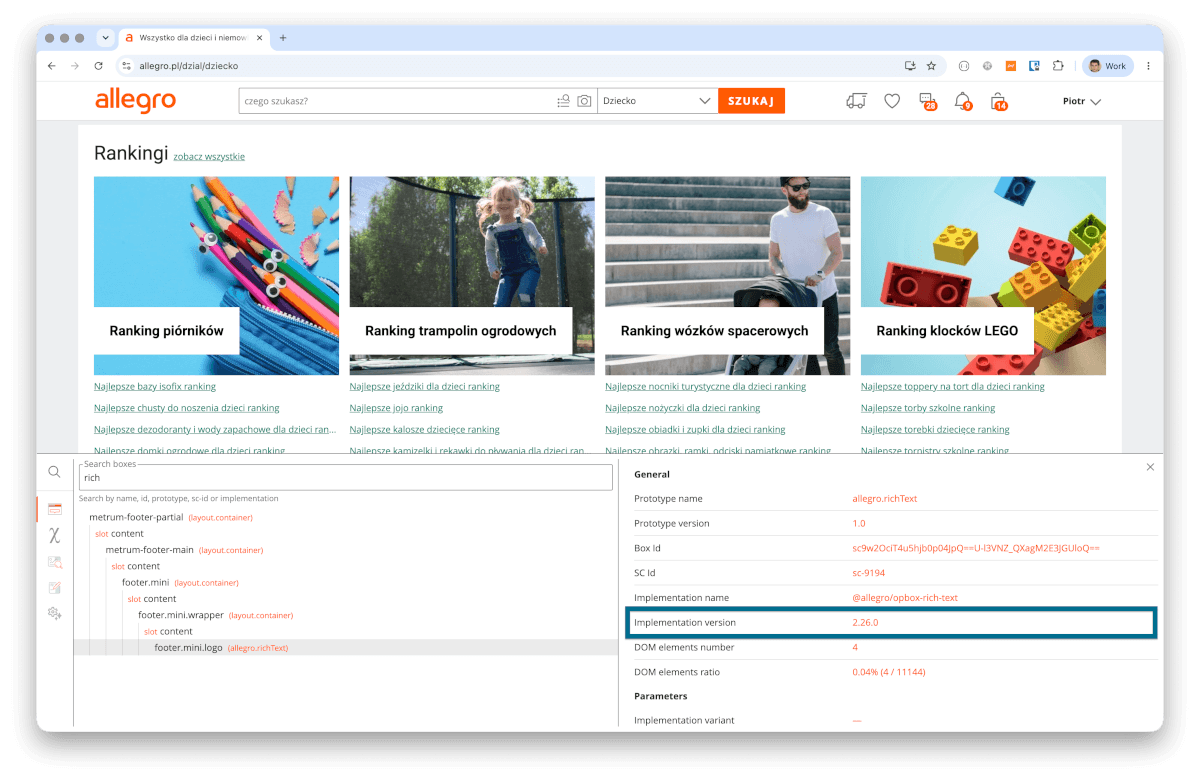
Task: Open Ranking trampolin ogrodowych thumbnail
Action: [x=472, y=276]
